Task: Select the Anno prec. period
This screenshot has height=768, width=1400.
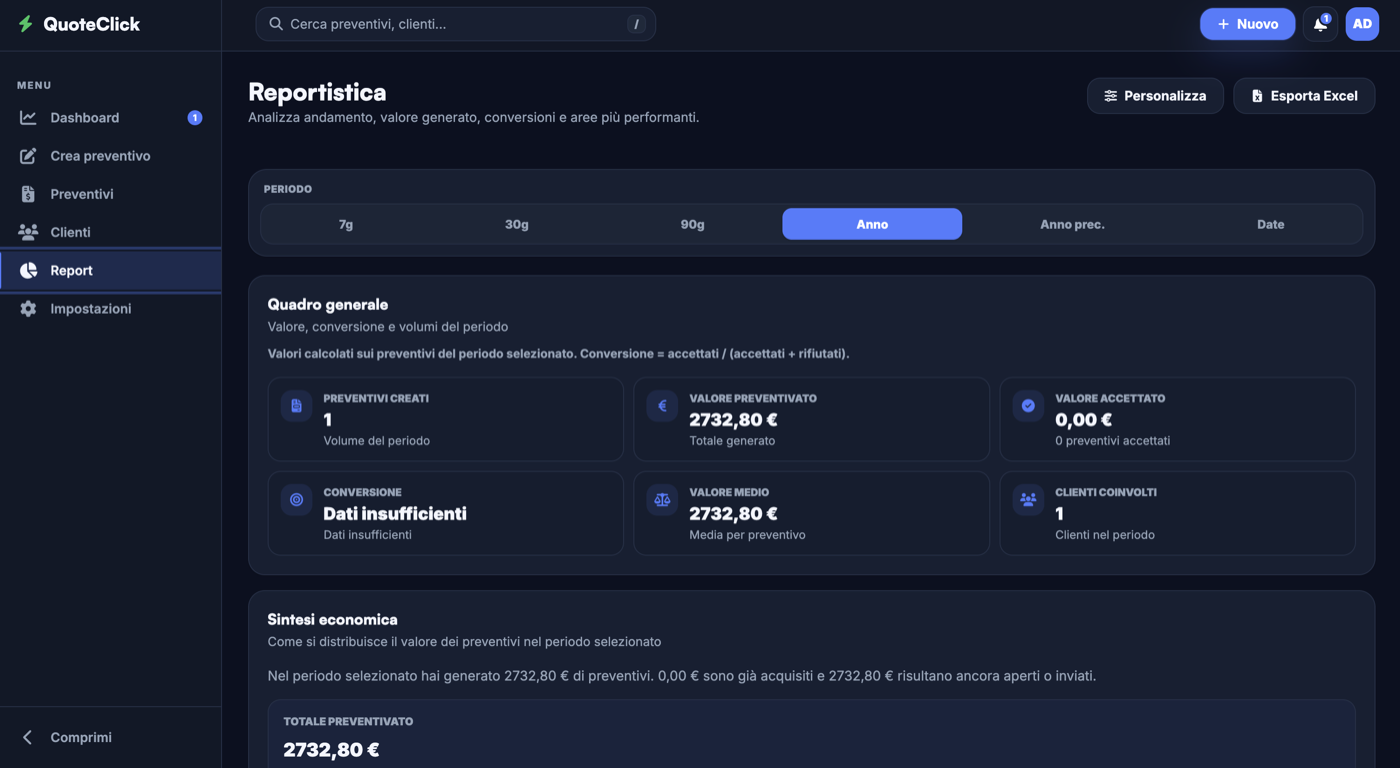Action: [1072, 224]
